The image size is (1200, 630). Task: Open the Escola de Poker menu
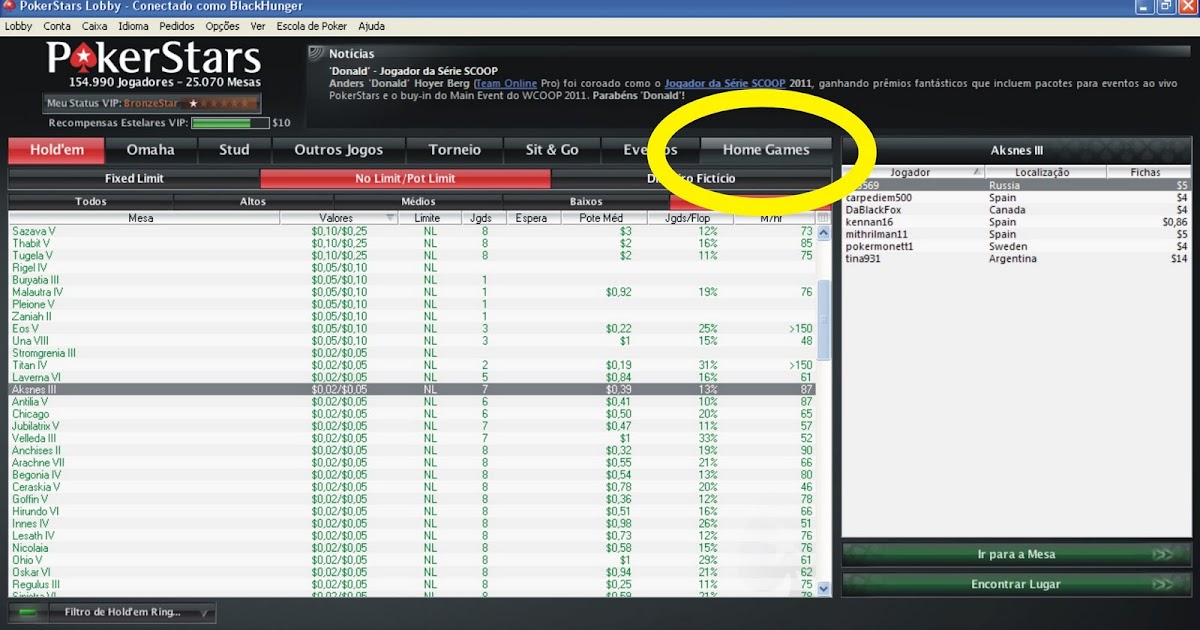(x=311, y=26)
